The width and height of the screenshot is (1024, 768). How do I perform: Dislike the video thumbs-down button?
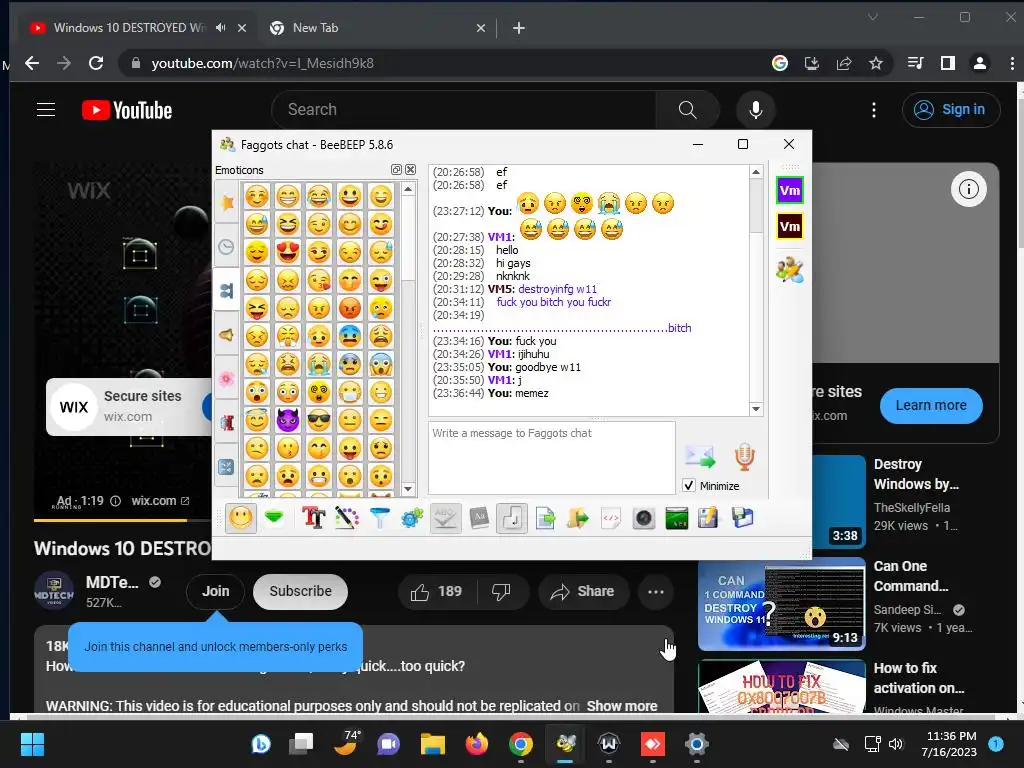coord(502,592)
